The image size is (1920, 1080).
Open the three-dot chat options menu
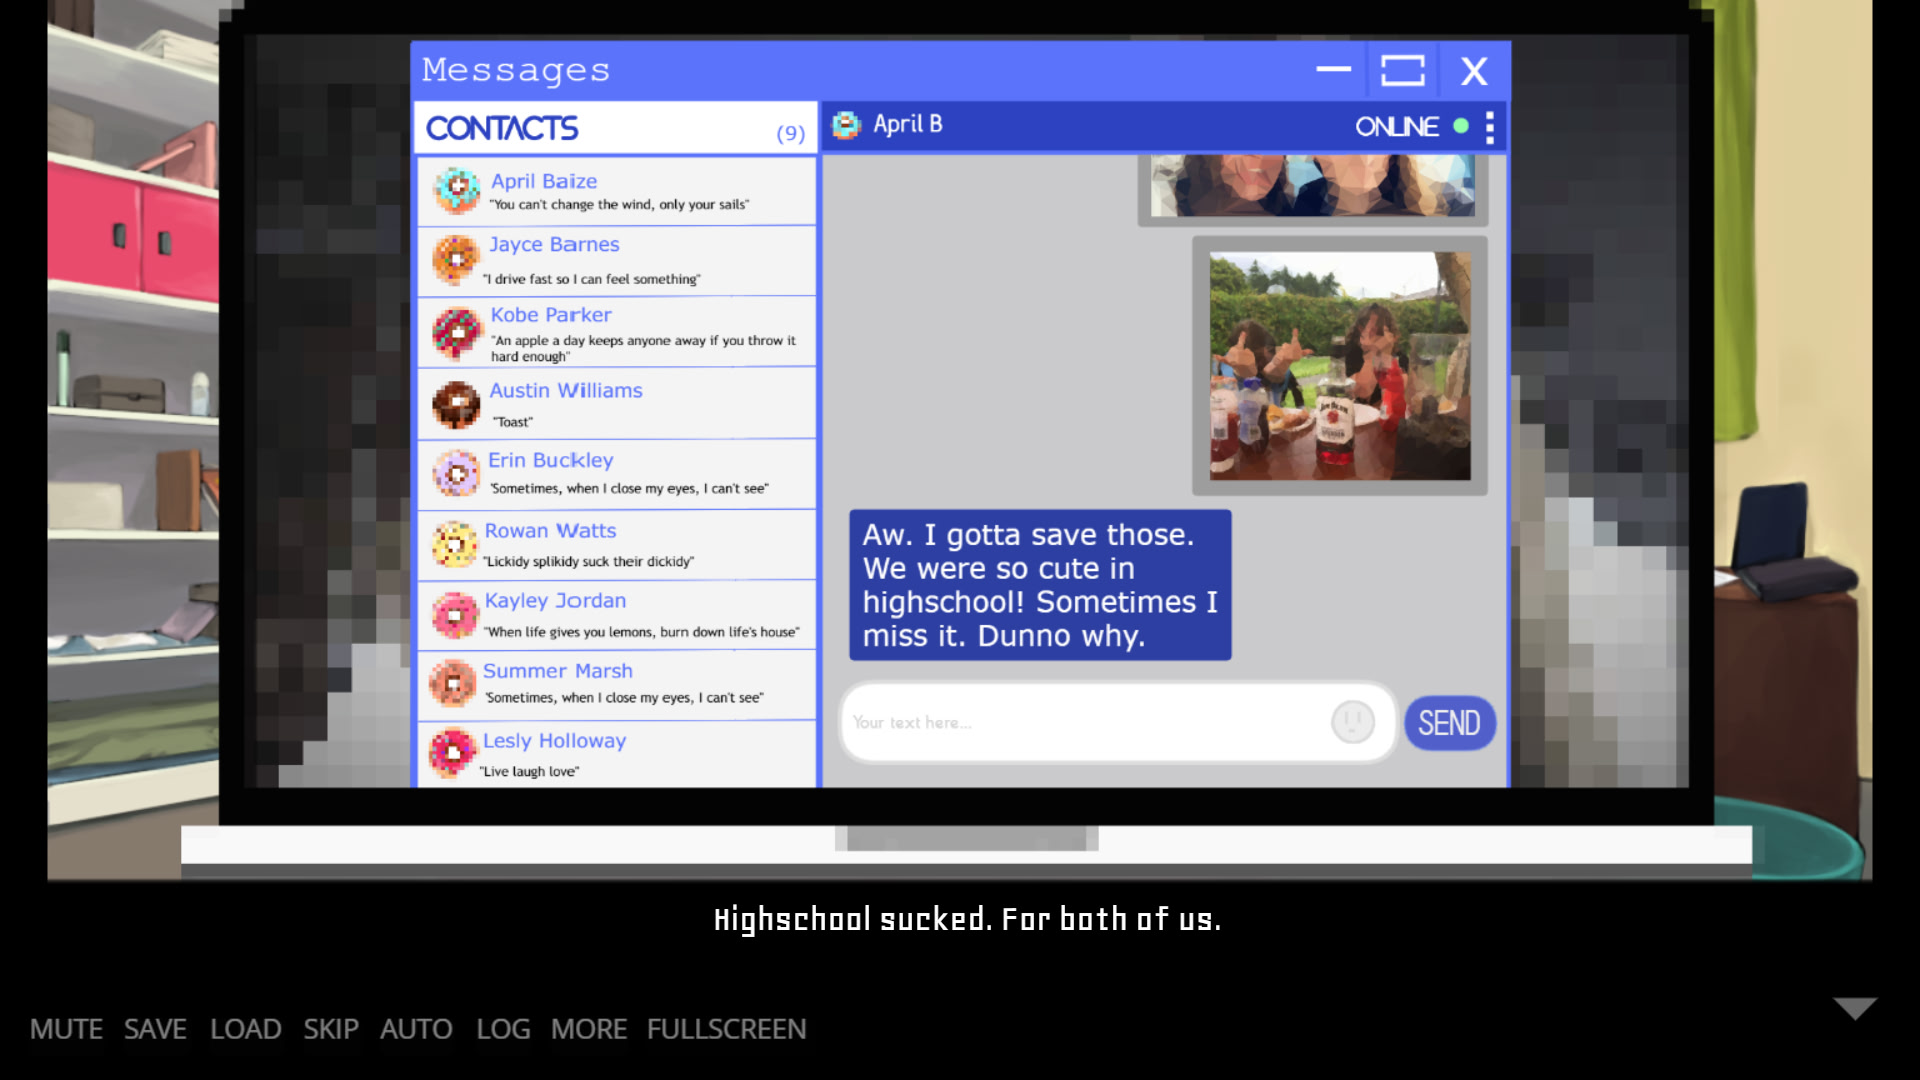pyautogui.click(x=1490, y=127)
